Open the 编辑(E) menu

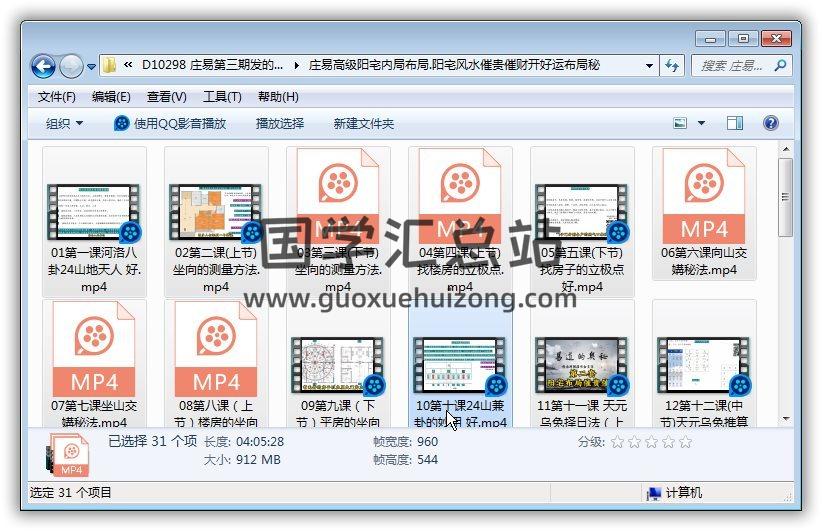111,97
